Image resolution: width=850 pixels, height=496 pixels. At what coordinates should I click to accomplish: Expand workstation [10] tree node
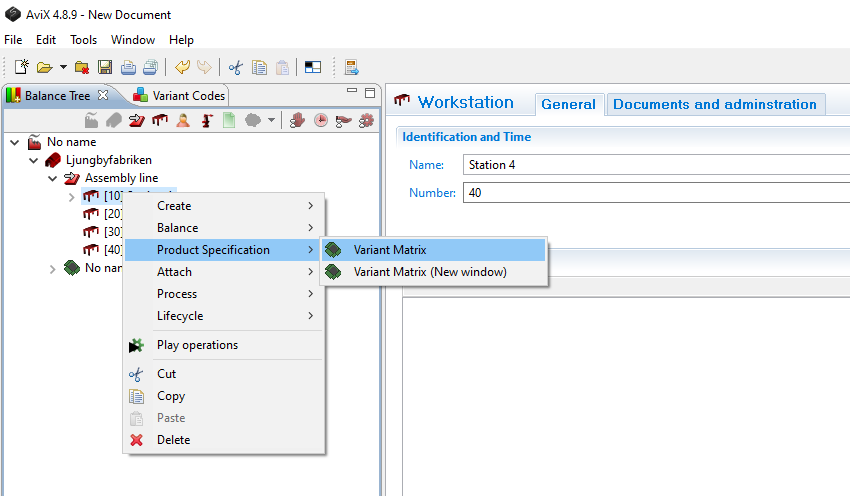click(x=71, y=196)
